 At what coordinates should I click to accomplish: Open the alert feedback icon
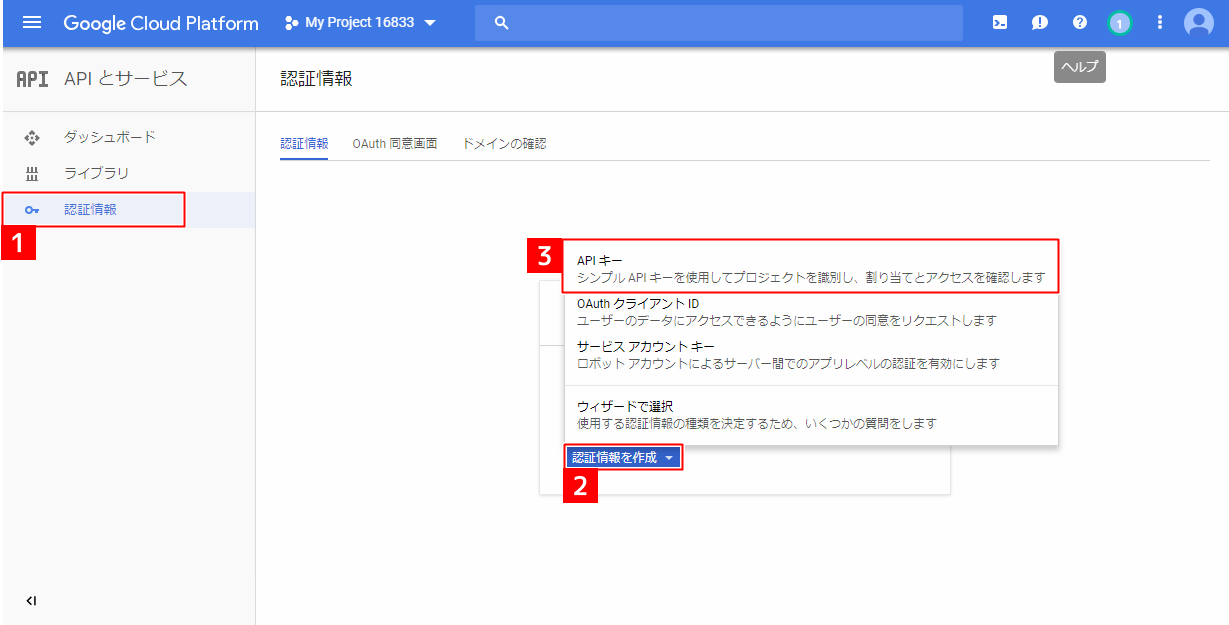pyautogui.click(x=1040, y=22)
